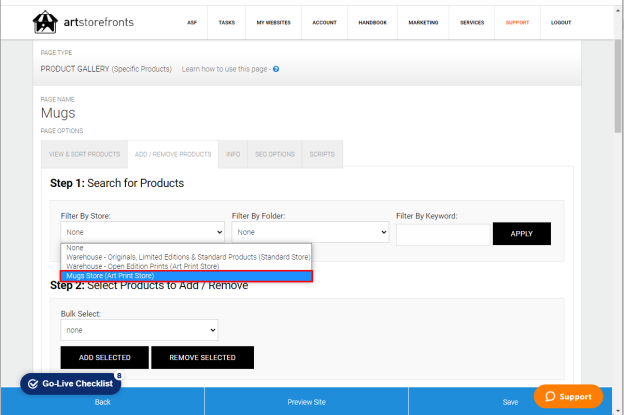This screenshot has width=624, height=415.
Task: Open the Scripts tab
Action: point(322,154)
